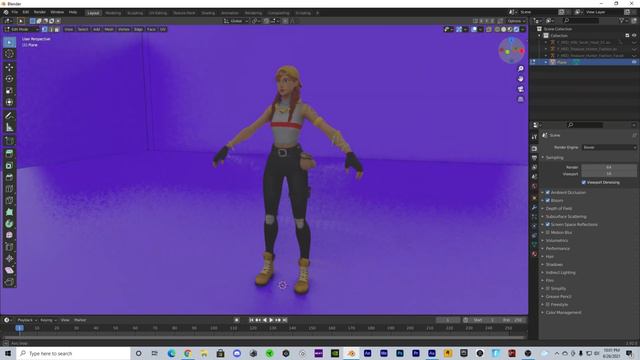Image resolution: width=640 pixels, height=360 pixels.
Task: Click the Render samples value field
Action: 609,167
